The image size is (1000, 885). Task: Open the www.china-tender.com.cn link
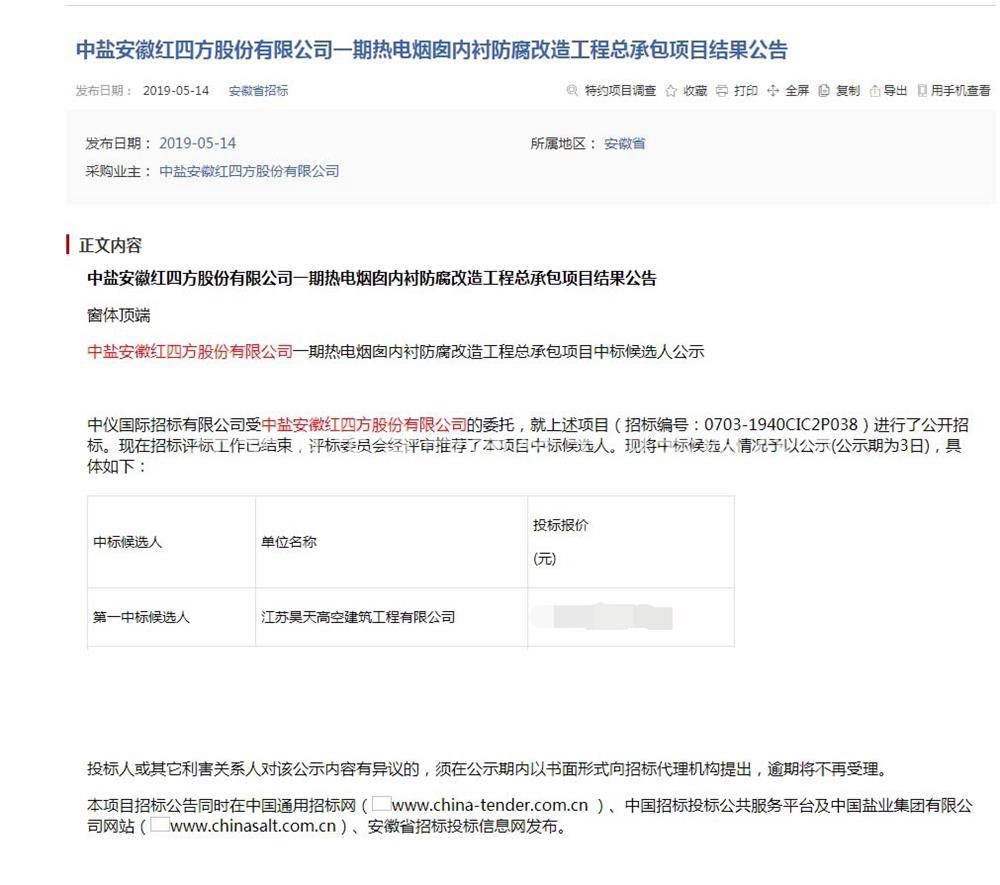(490, 805)
